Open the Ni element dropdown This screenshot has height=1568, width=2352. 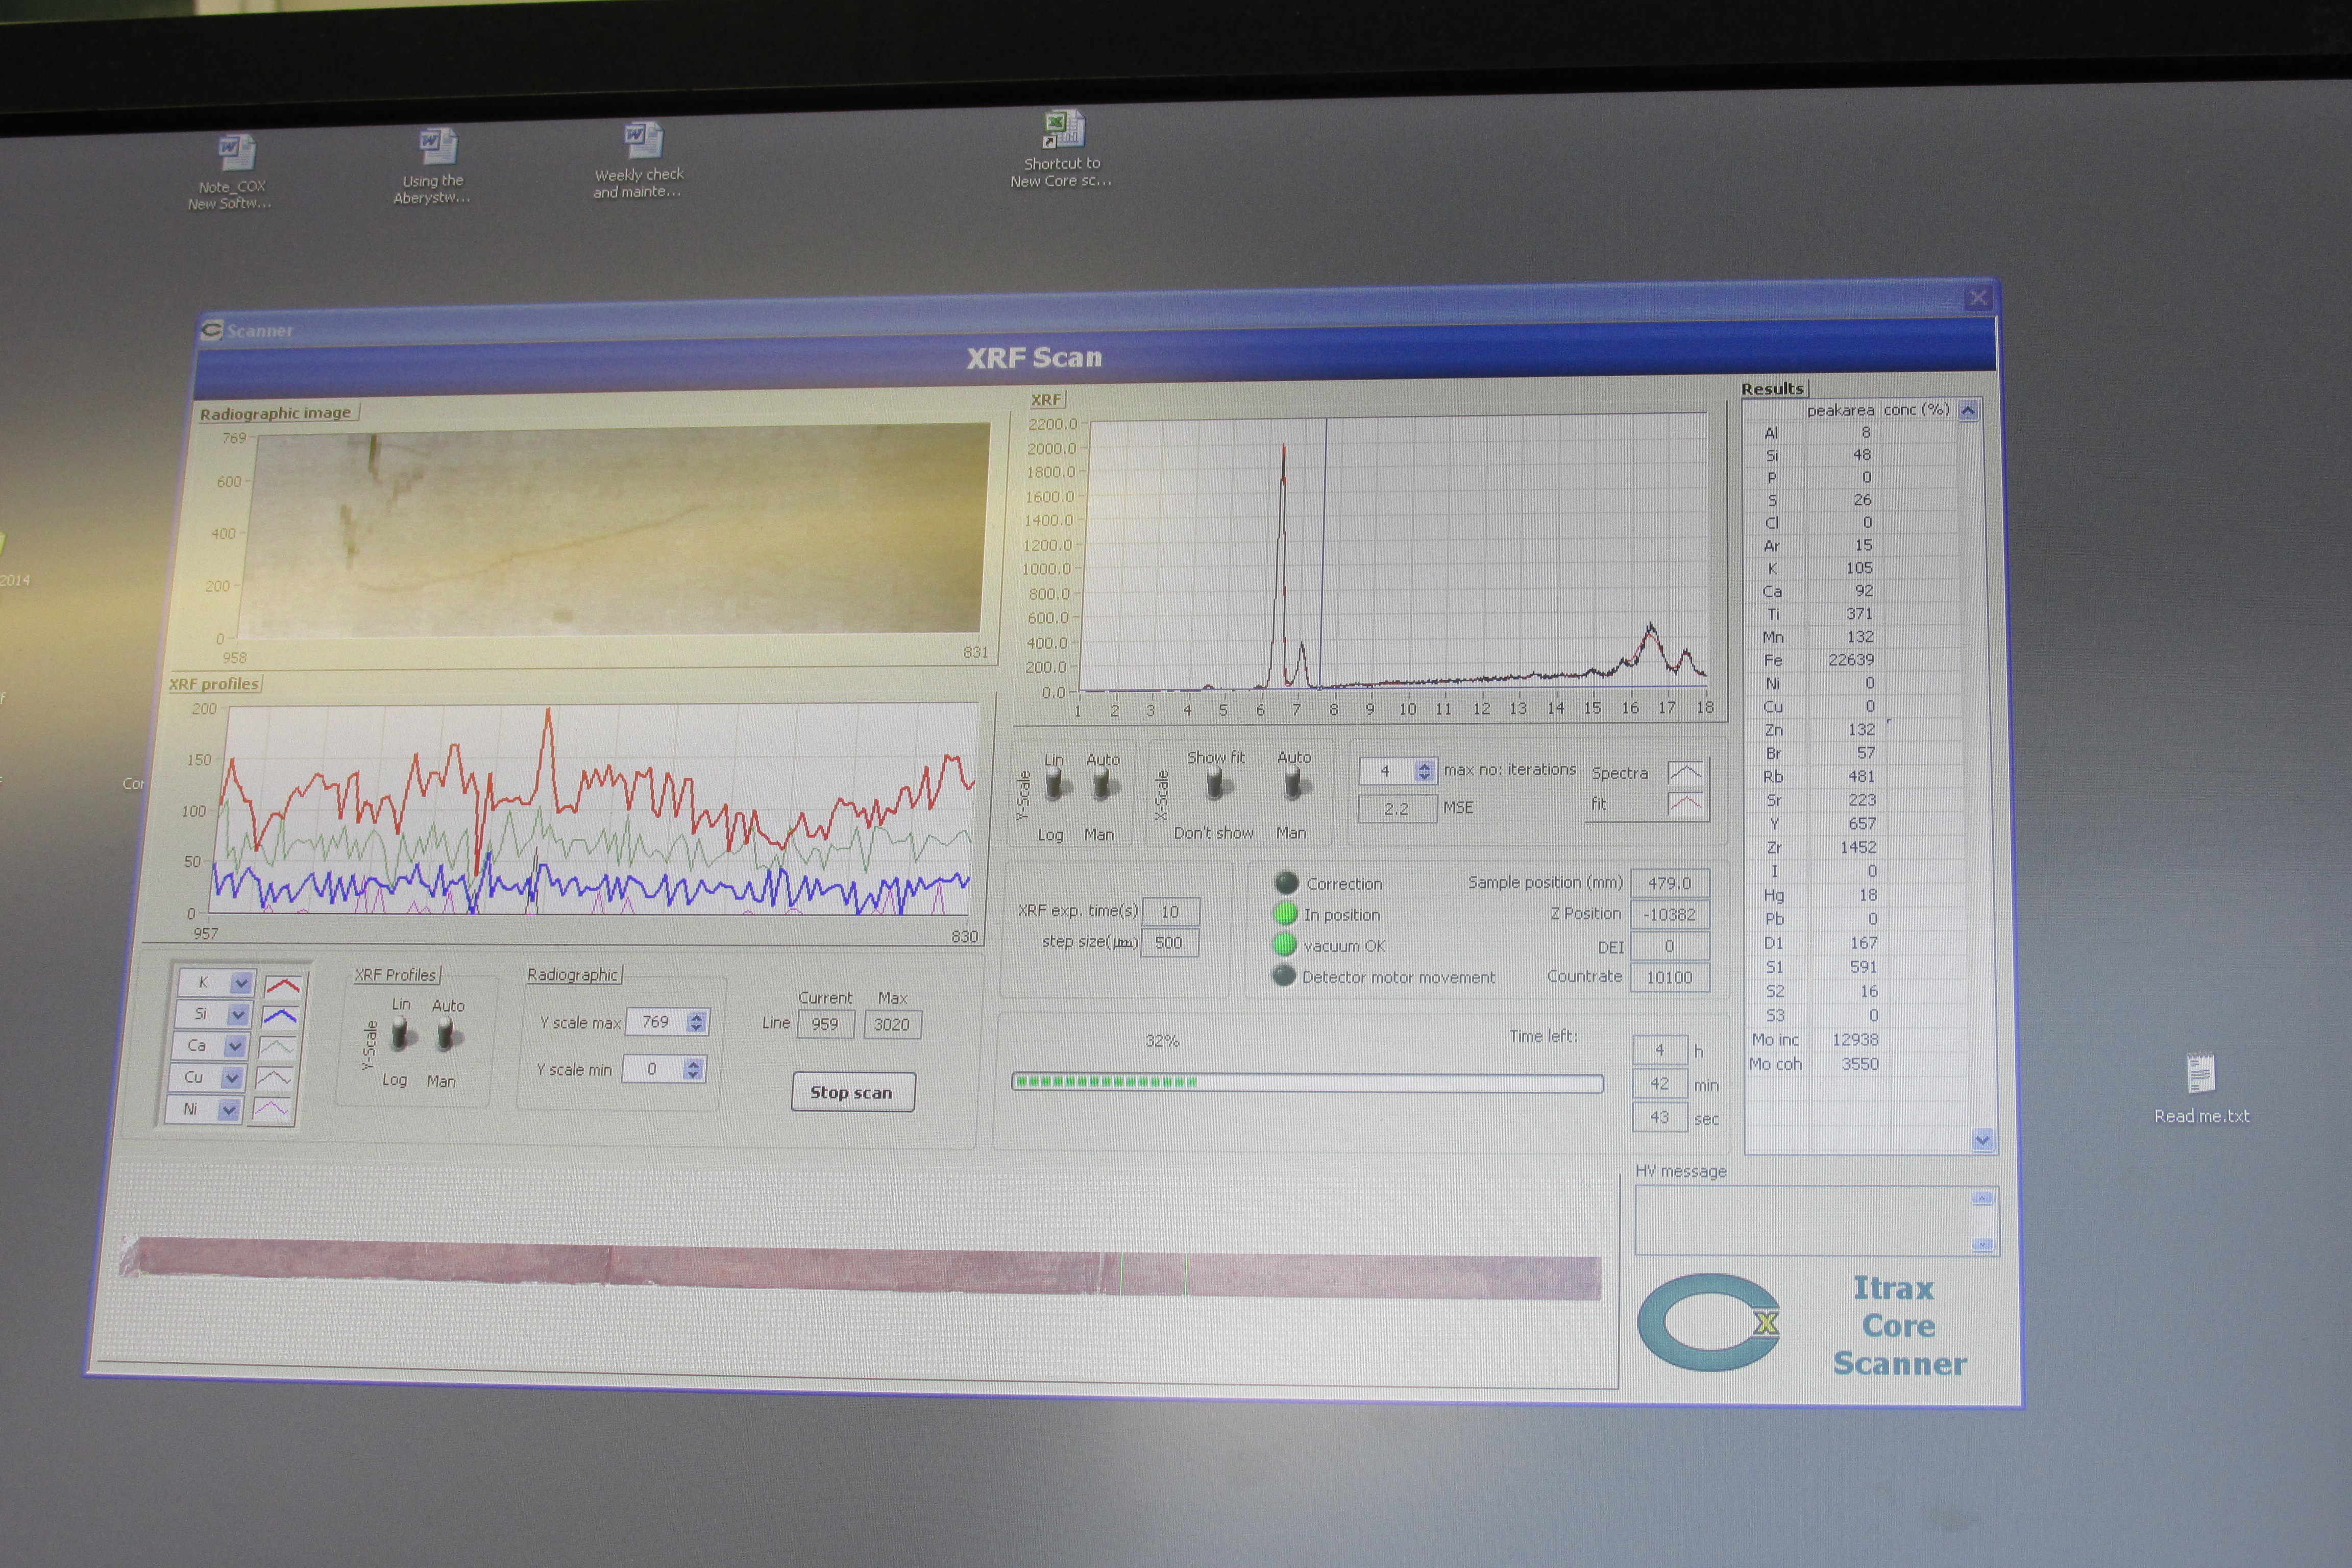tap(229, 1110)
